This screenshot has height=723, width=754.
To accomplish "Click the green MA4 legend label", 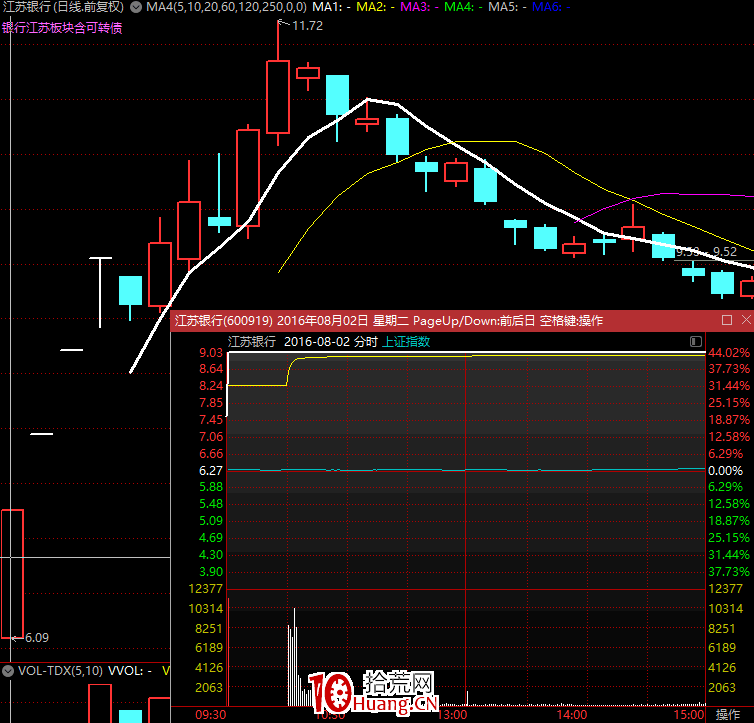I will 463,7.
